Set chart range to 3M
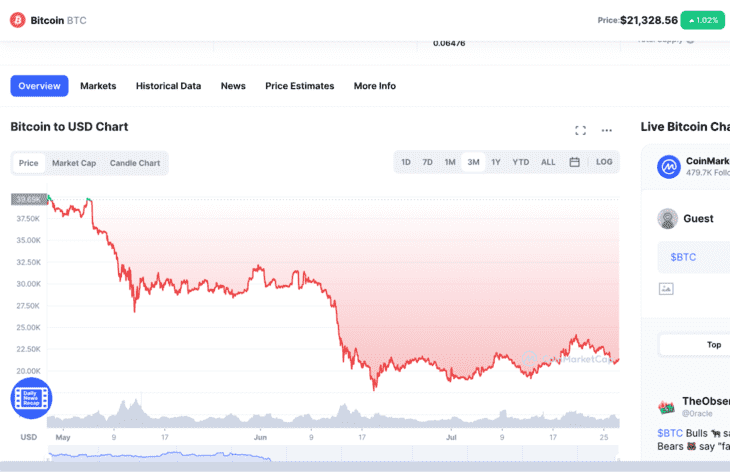 pyautogui.click(x=473, y=162)
